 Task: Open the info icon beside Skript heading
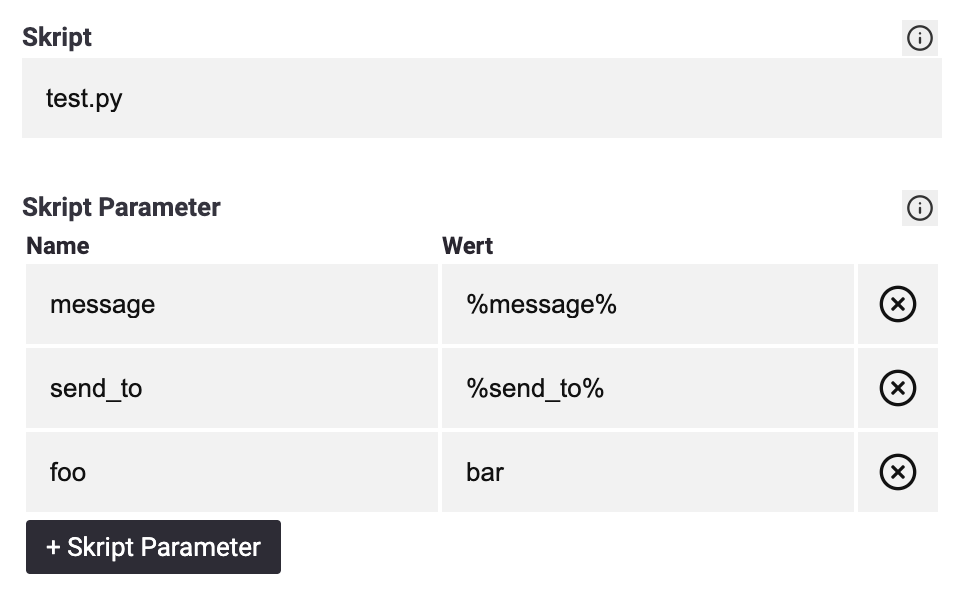[919, 38]
